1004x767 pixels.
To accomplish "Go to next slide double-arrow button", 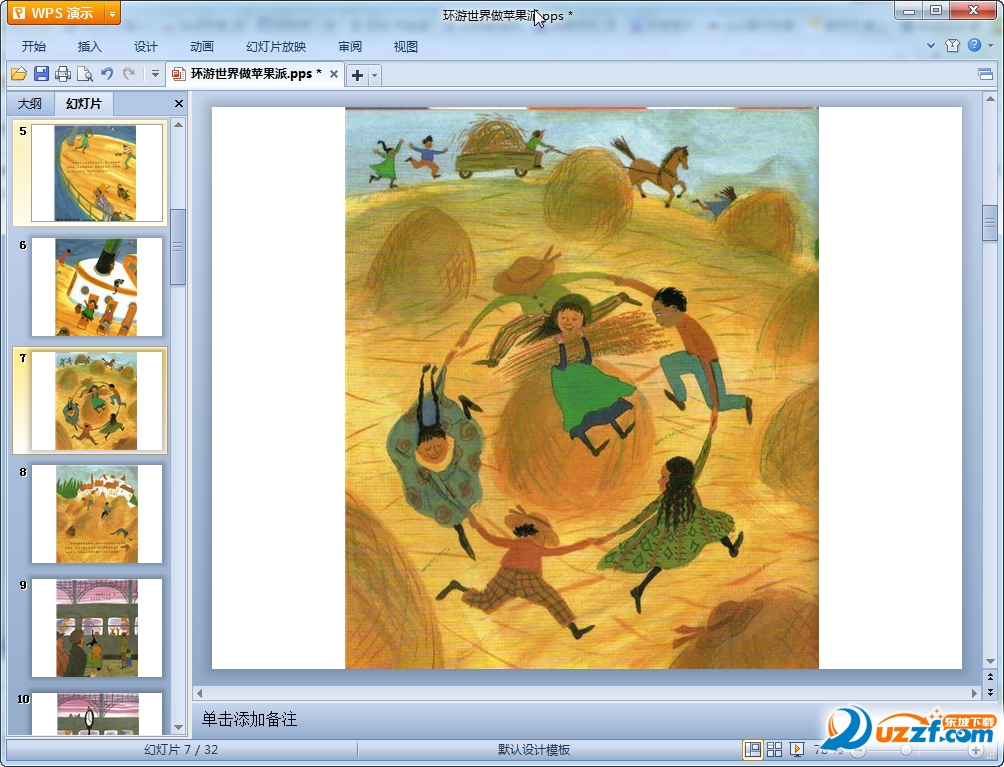I will [x=990, y=692].
